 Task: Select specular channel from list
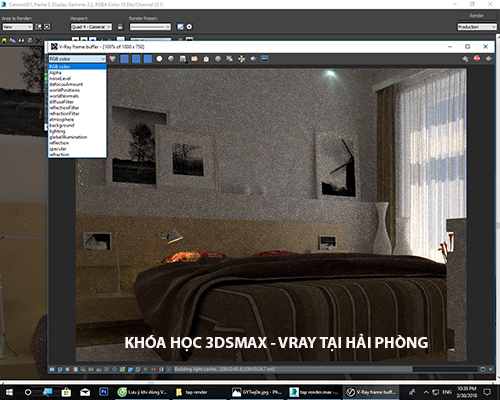click(77, 149)
